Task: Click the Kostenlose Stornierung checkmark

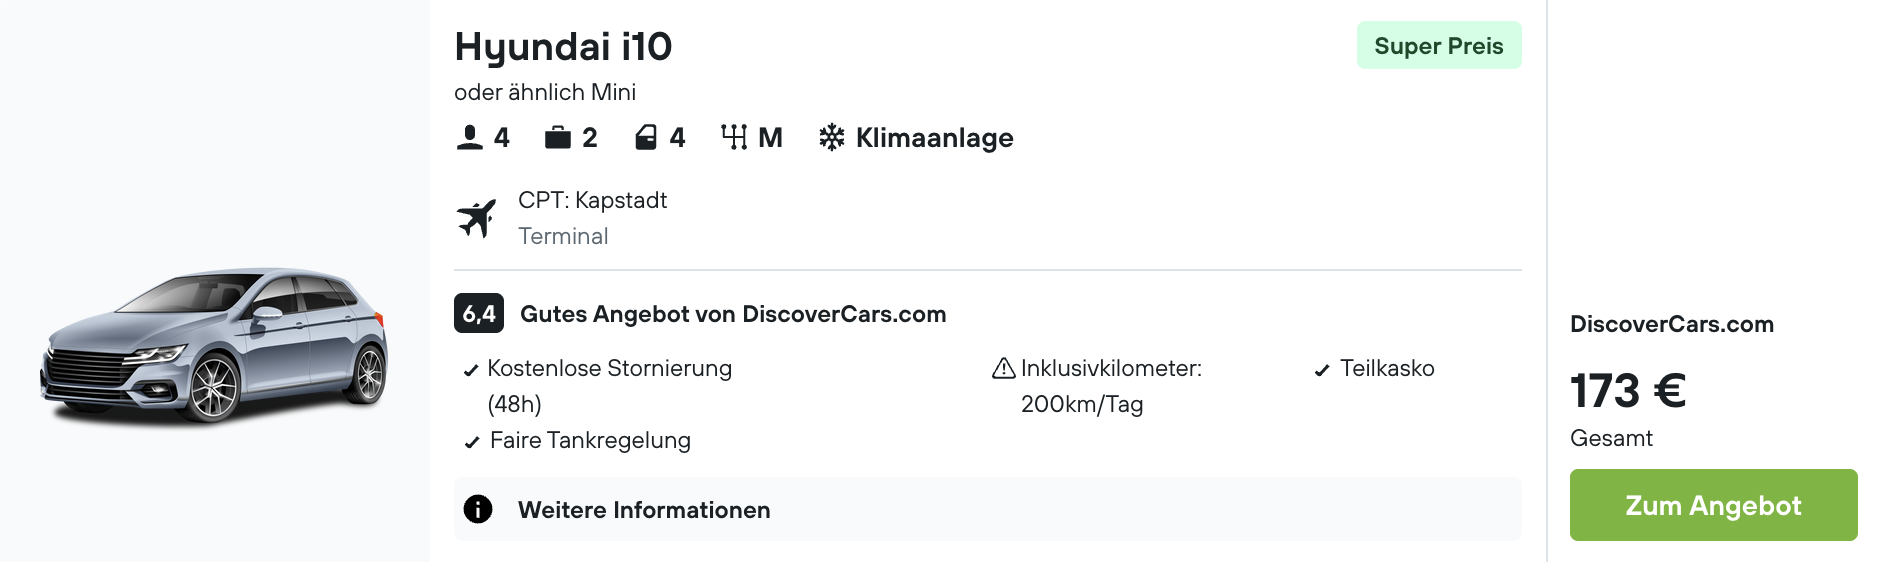Action: (x=471, y=371)
